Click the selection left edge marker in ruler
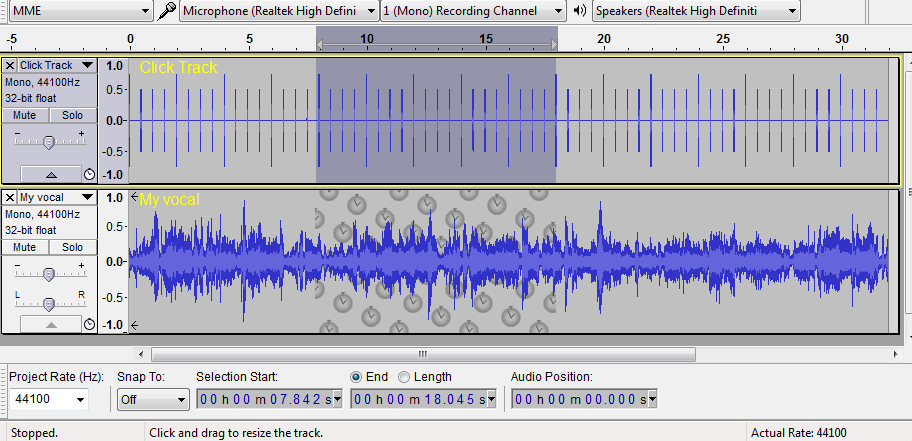 319,45
